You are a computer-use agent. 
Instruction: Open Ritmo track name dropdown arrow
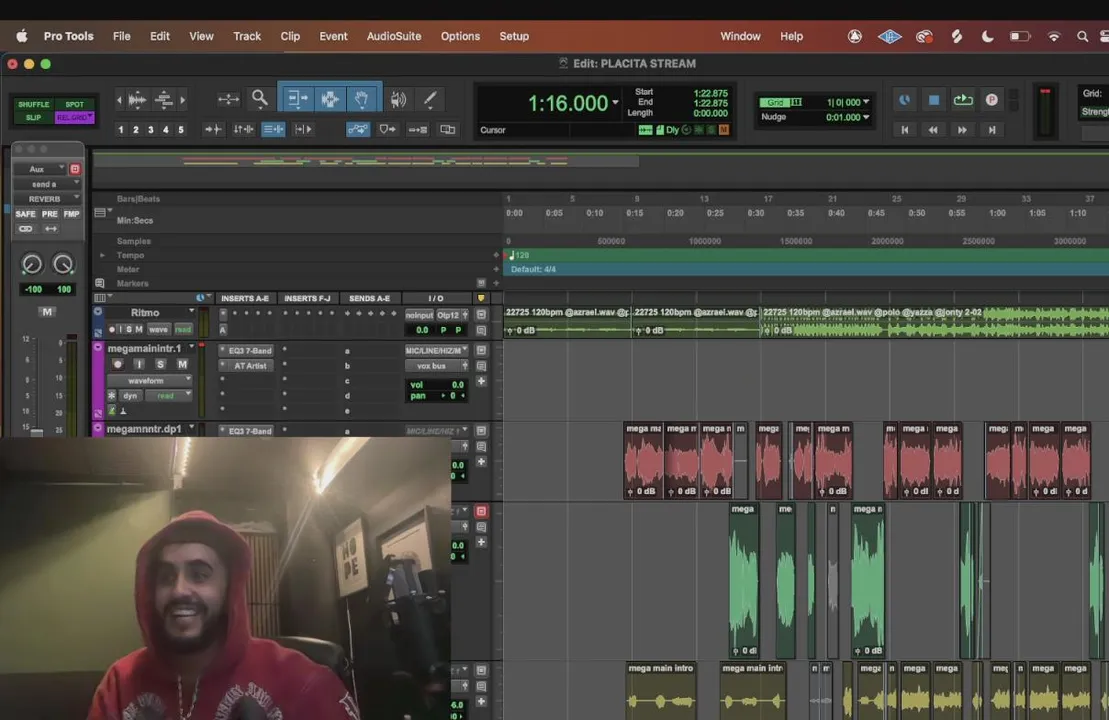click(x=192, y=312)
